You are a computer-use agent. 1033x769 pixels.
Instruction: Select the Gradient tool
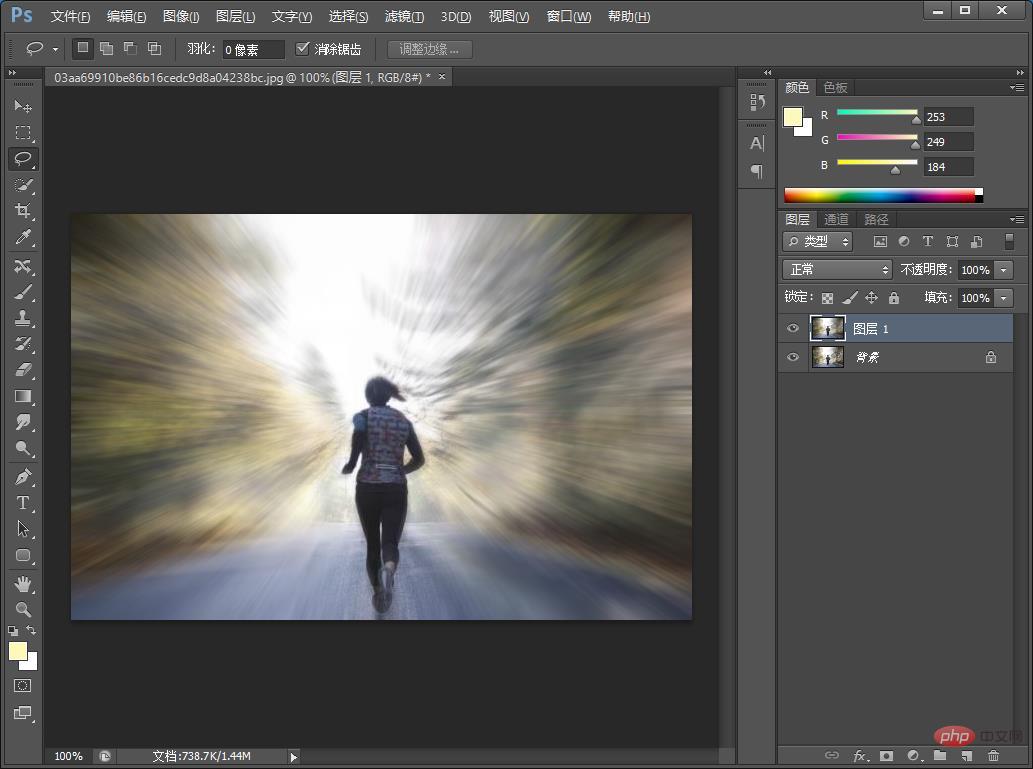pyautogui.click(x=23, y=396)
